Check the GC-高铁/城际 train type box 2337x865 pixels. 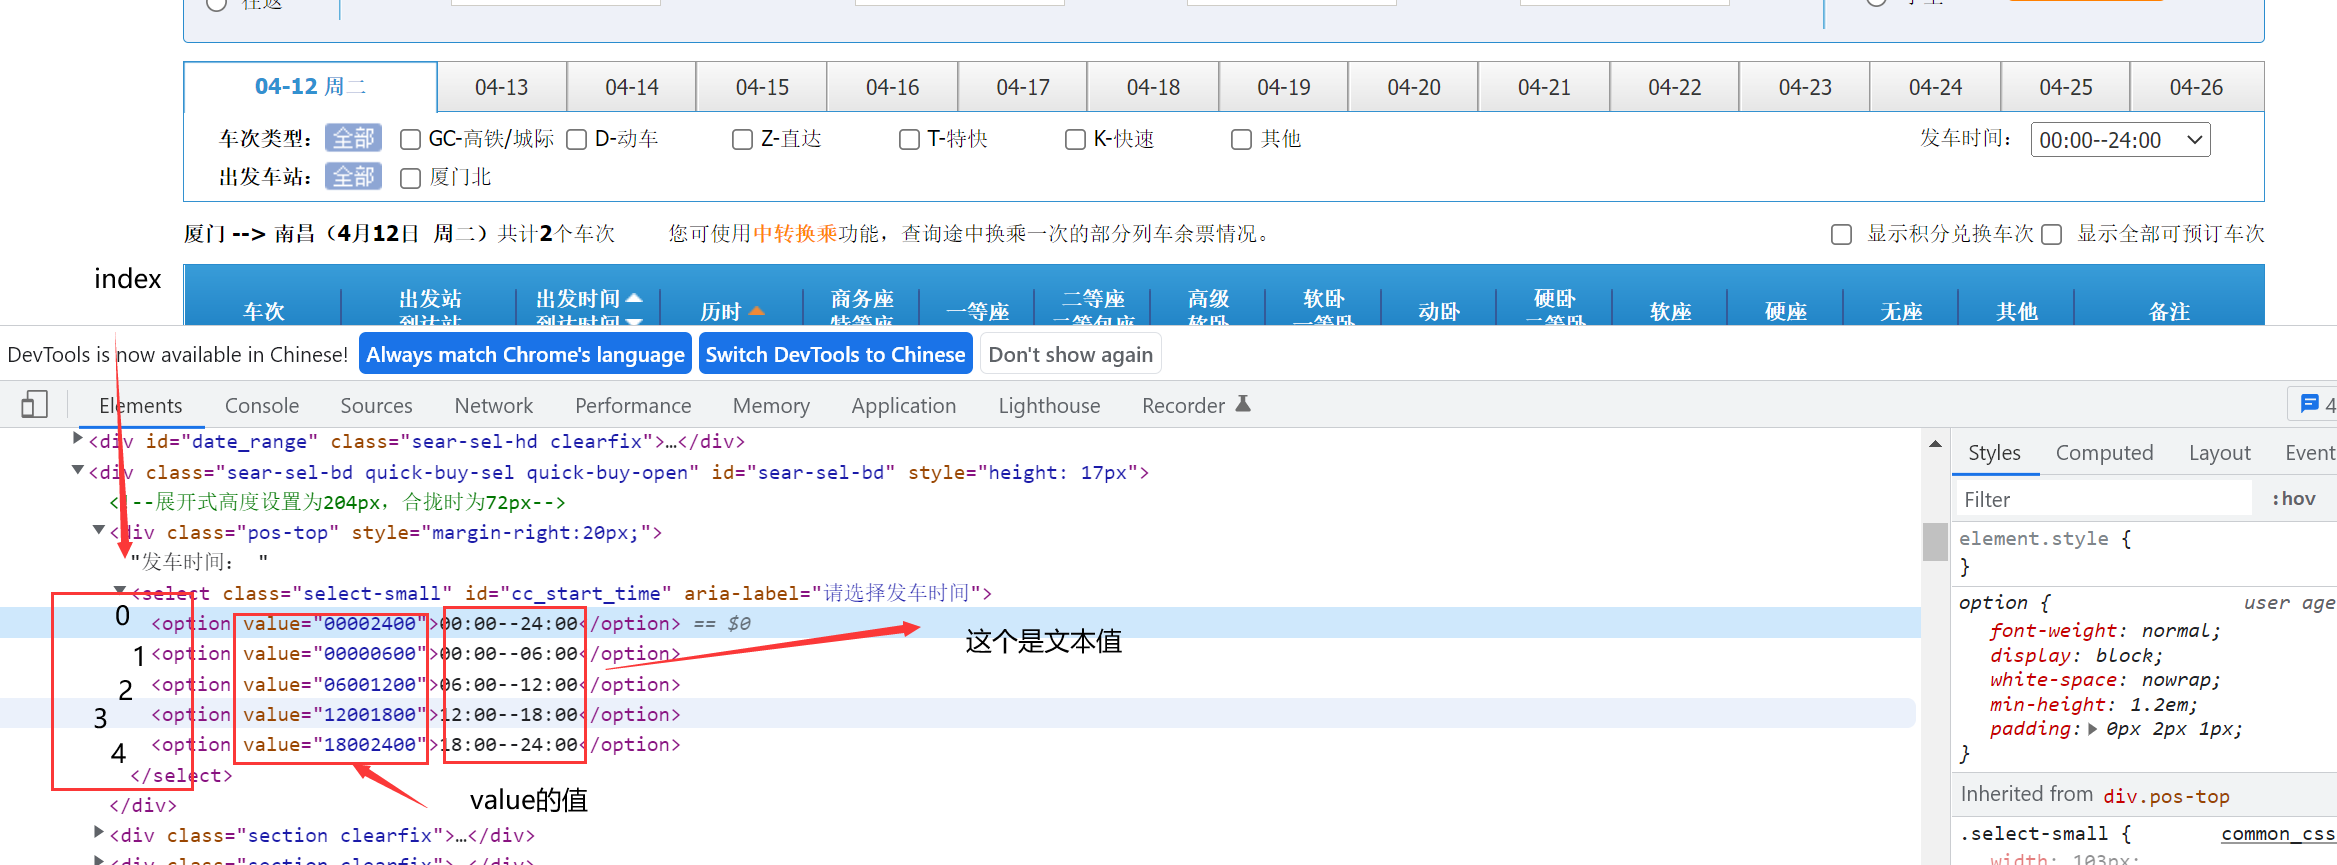click(x=410, y=139)
